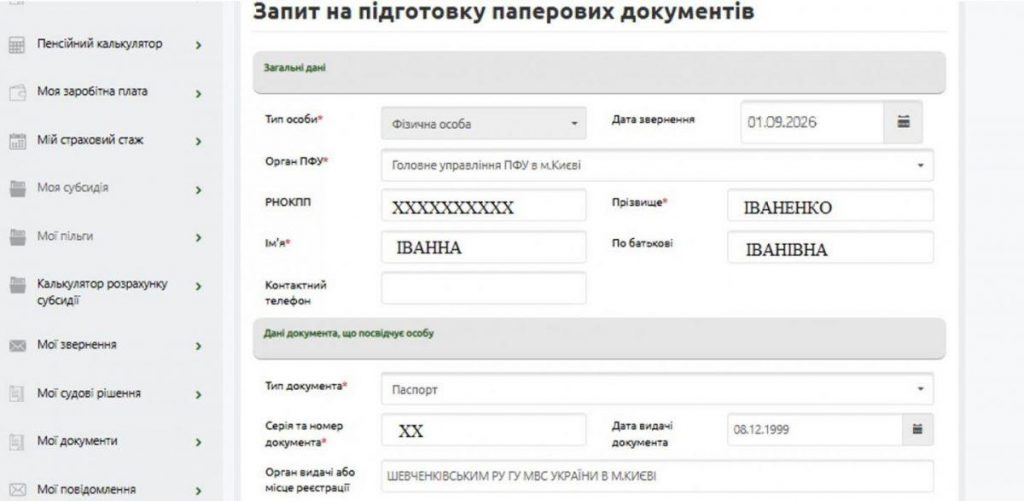
Task: Expand the Мої повідомлення chevron
Action: pos(198,491)
